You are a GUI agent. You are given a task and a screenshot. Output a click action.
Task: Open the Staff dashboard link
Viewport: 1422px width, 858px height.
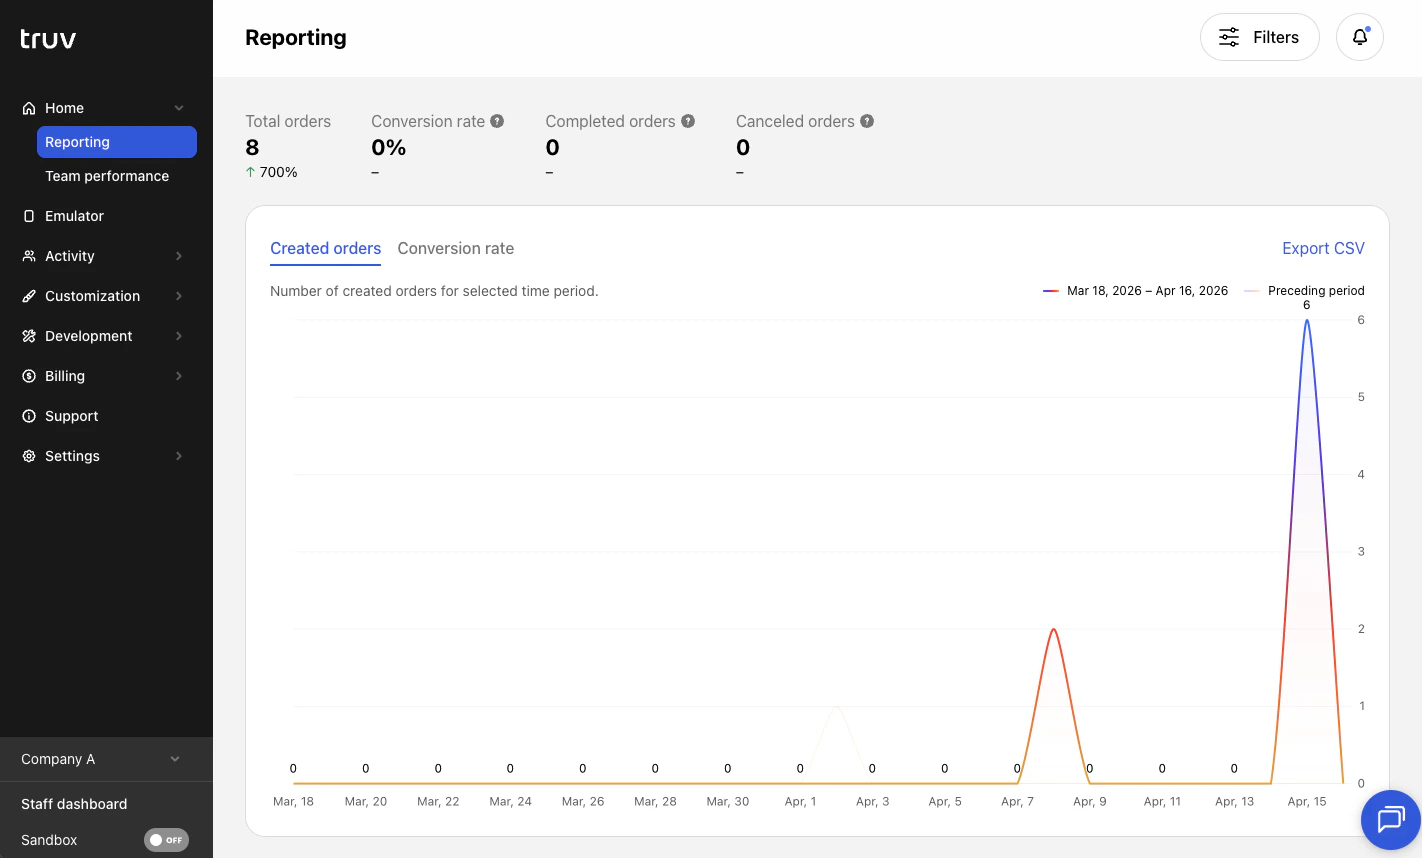coord(74,804)
